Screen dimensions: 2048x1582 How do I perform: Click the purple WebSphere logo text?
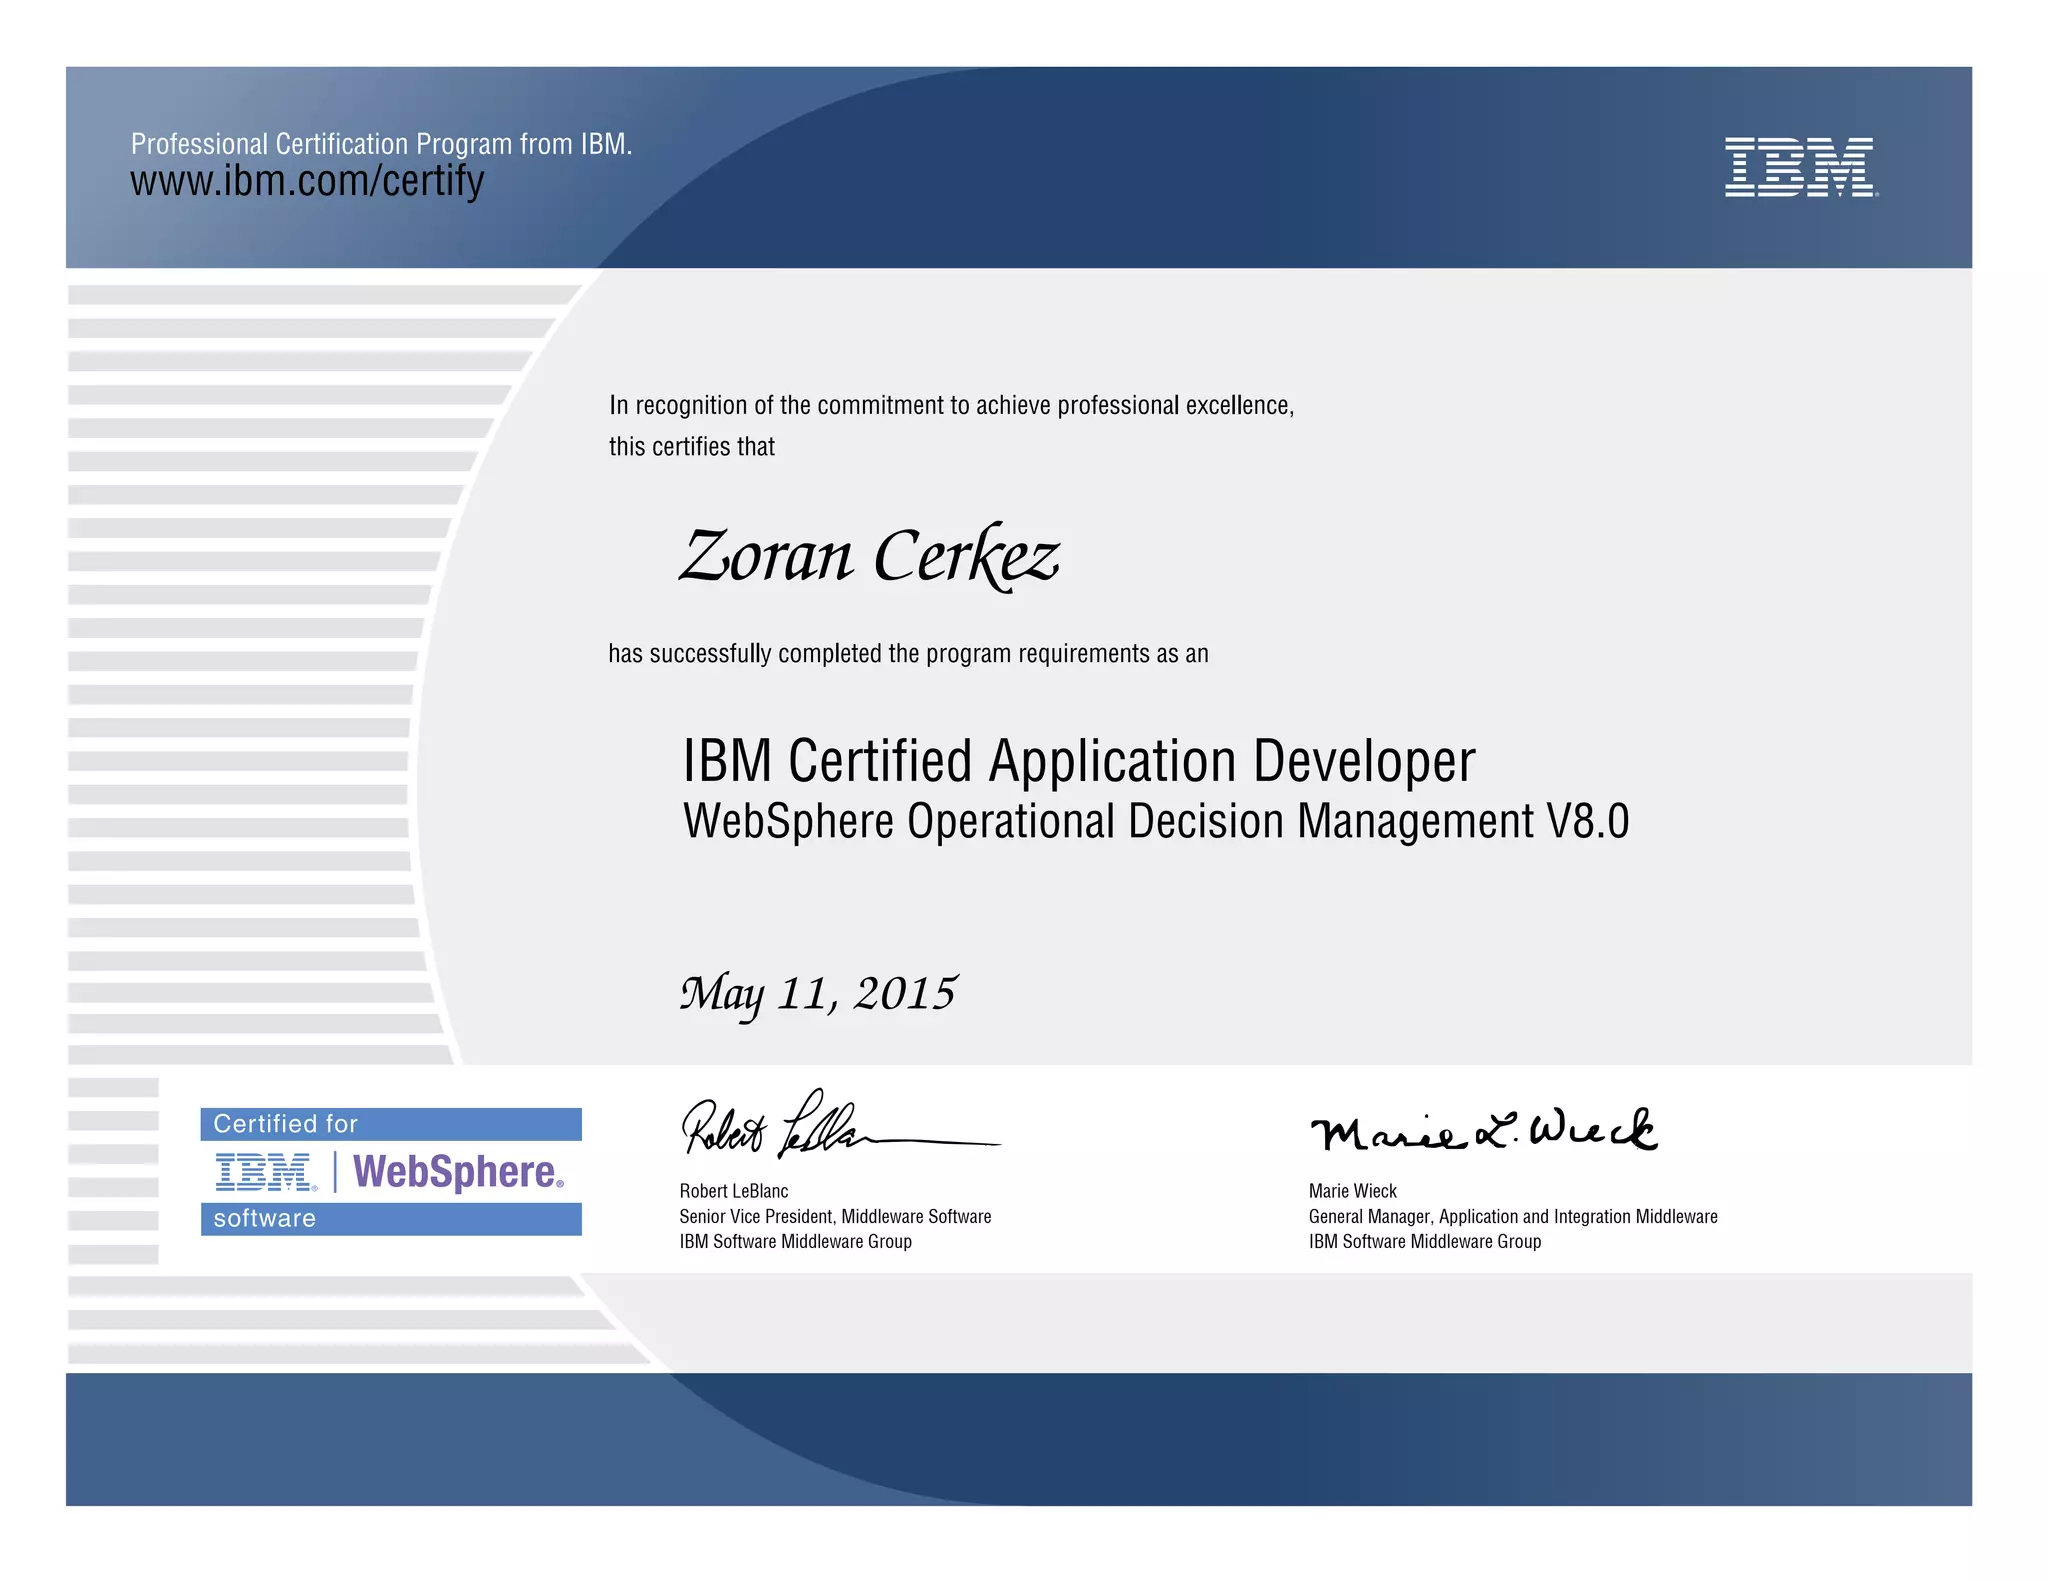coord(458,1172)
